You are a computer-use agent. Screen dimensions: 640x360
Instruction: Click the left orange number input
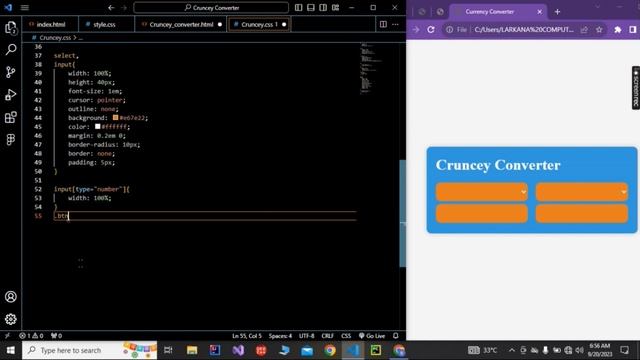point(482,213)
